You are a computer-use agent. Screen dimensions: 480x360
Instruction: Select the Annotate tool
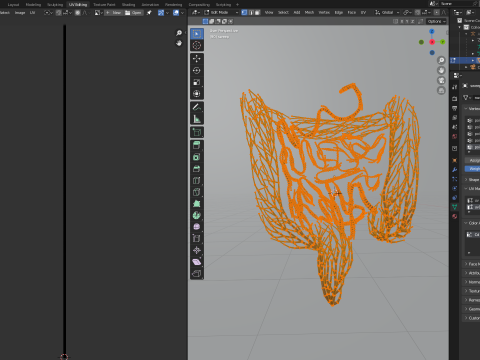197,107
